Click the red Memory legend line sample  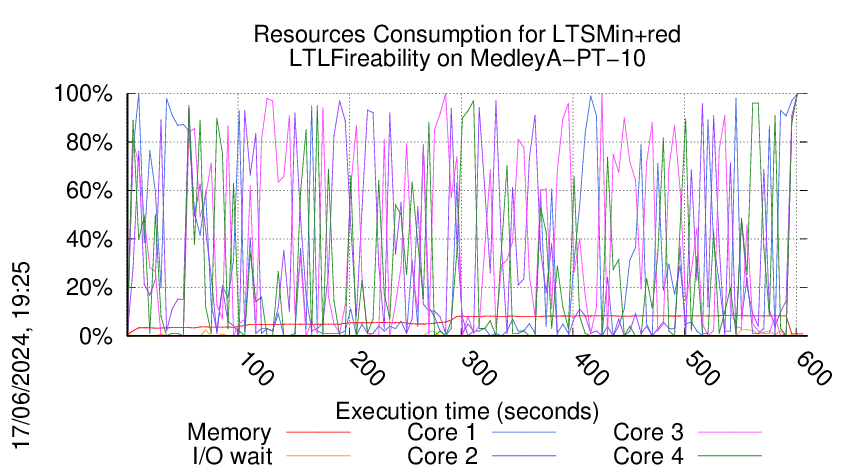(x=318, y=432)
